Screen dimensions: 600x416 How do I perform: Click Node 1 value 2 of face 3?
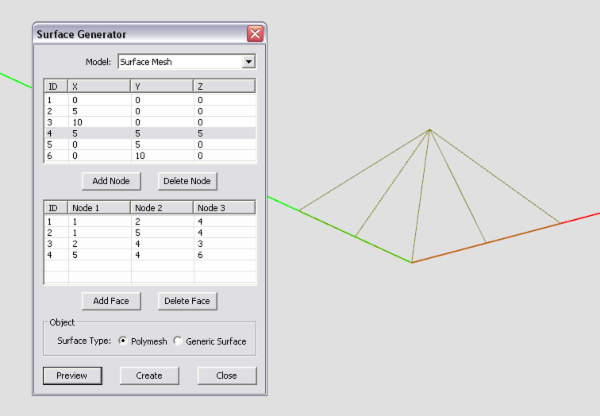click(75, 244)
